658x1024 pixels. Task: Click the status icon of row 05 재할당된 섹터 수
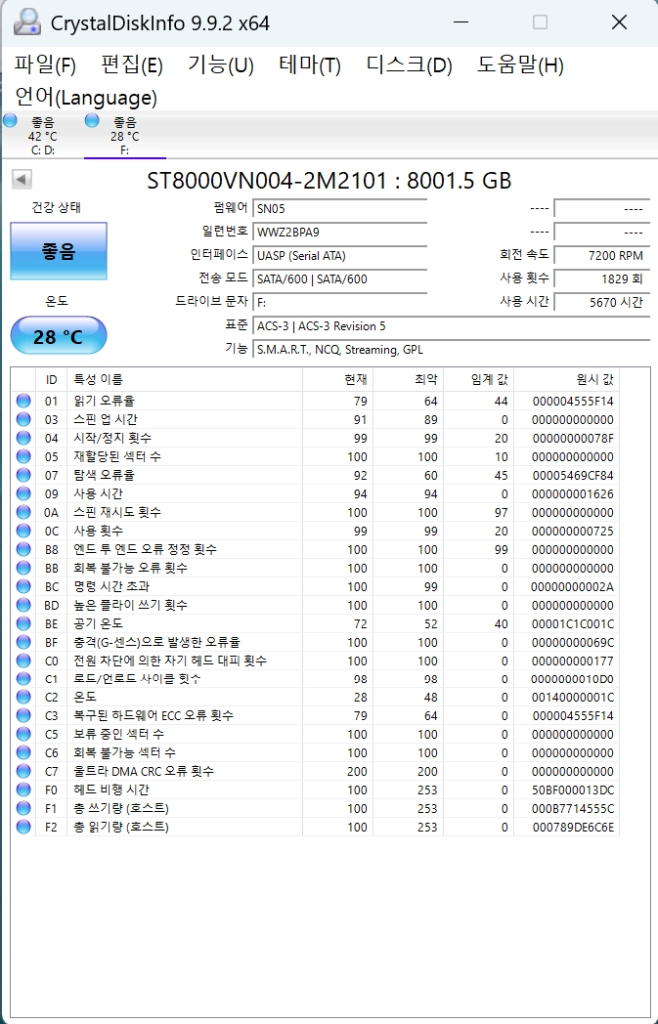pos(24,456)
